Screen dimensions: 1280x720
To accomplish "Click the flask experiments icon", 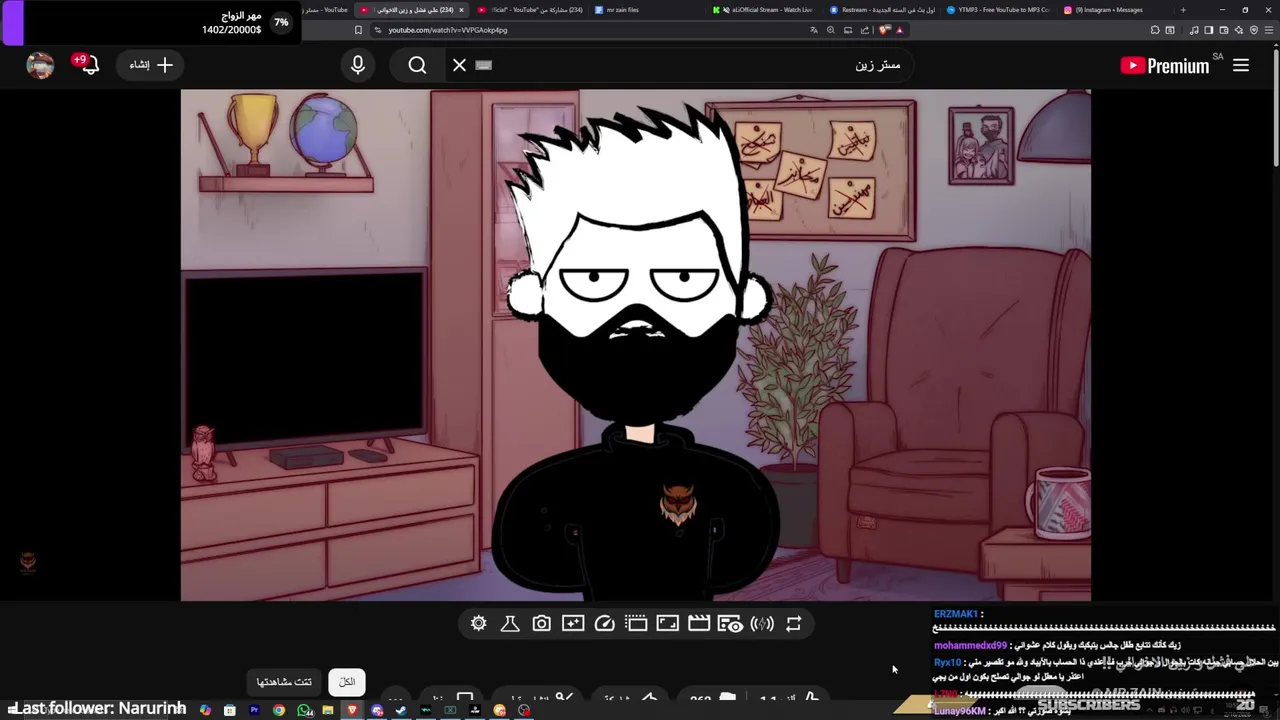I will point(510,624).
